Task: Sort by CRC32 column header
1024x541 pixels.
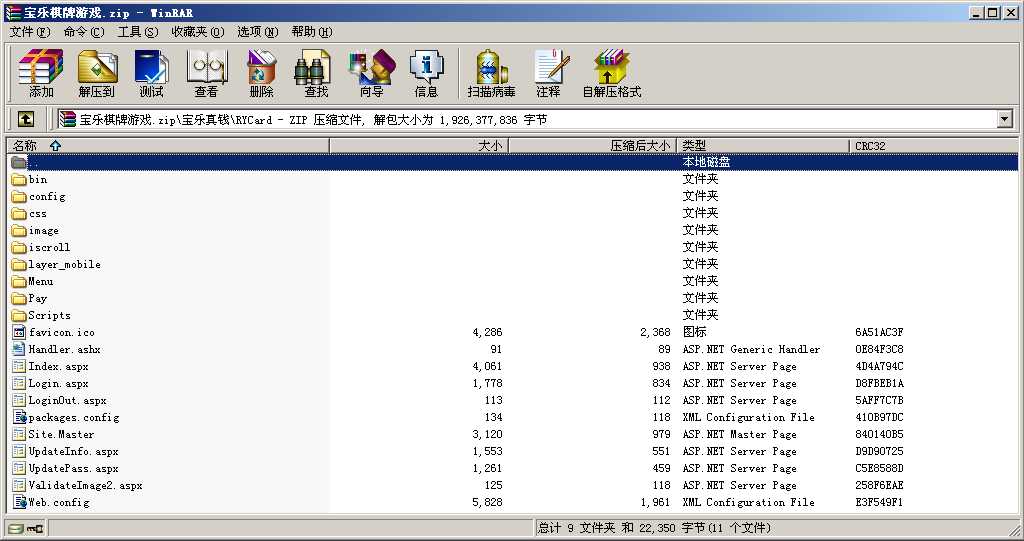Action: (934, 145)
